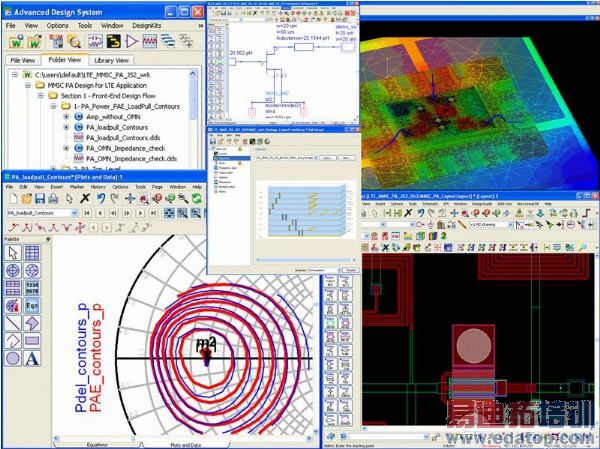
Task: Collapse the MMIC PA Design for LTE folder
Action: (x=28, y=85)
